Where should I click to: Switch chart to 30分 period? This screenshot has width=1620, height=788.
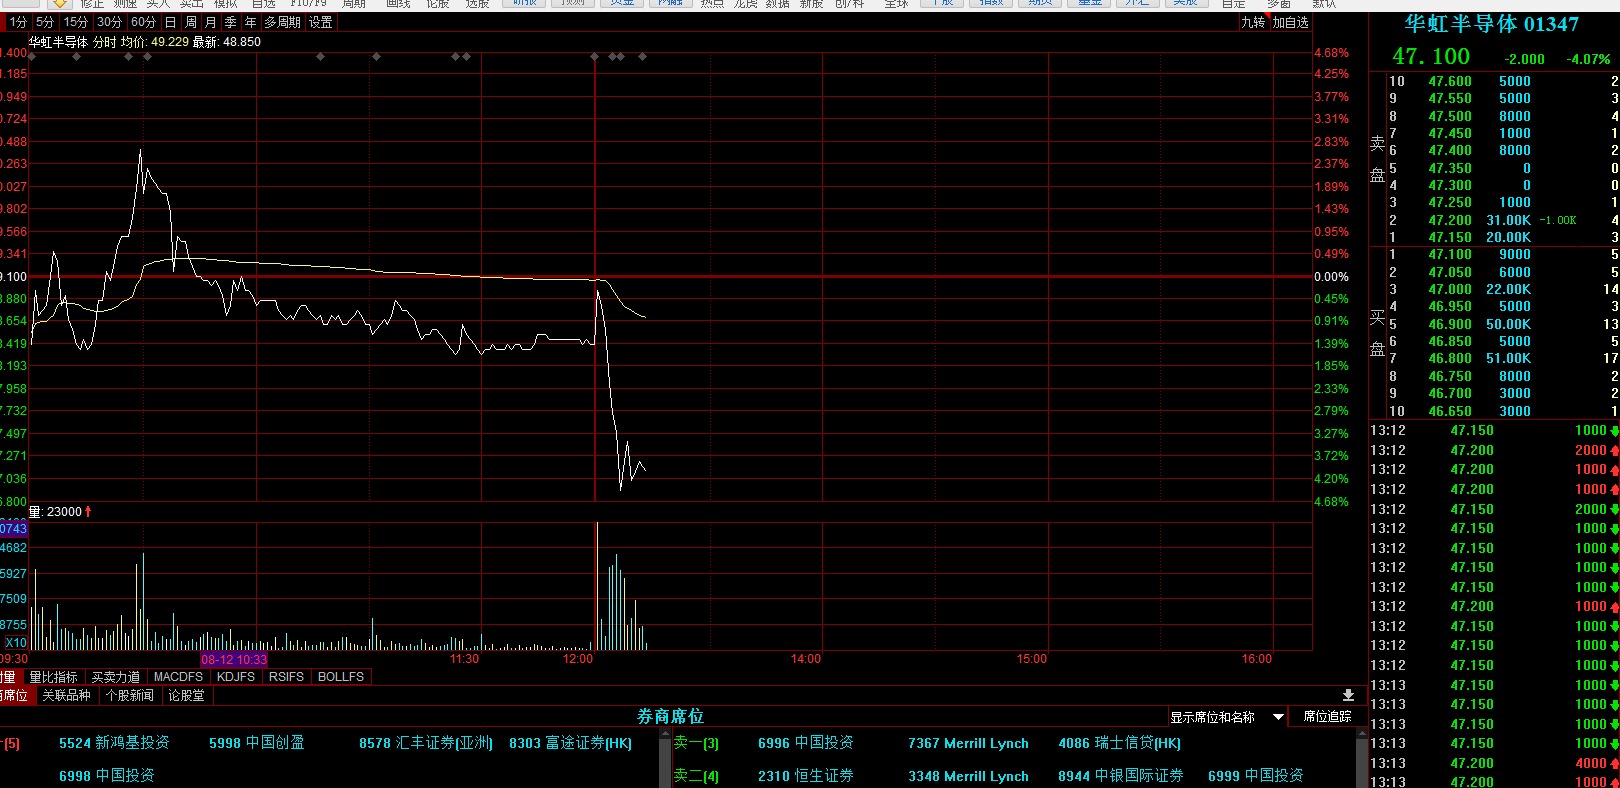[x=110, y=22]
